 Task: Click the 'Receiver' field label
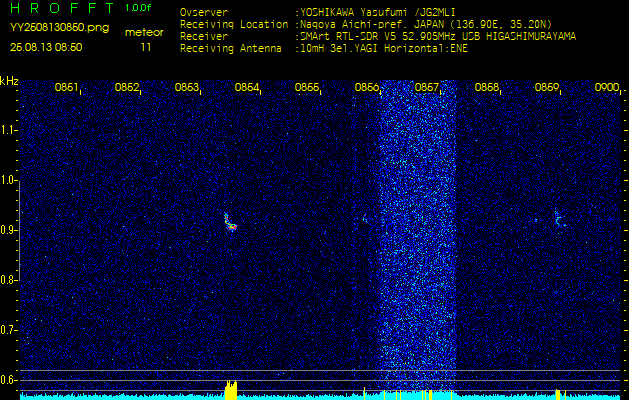204,37
